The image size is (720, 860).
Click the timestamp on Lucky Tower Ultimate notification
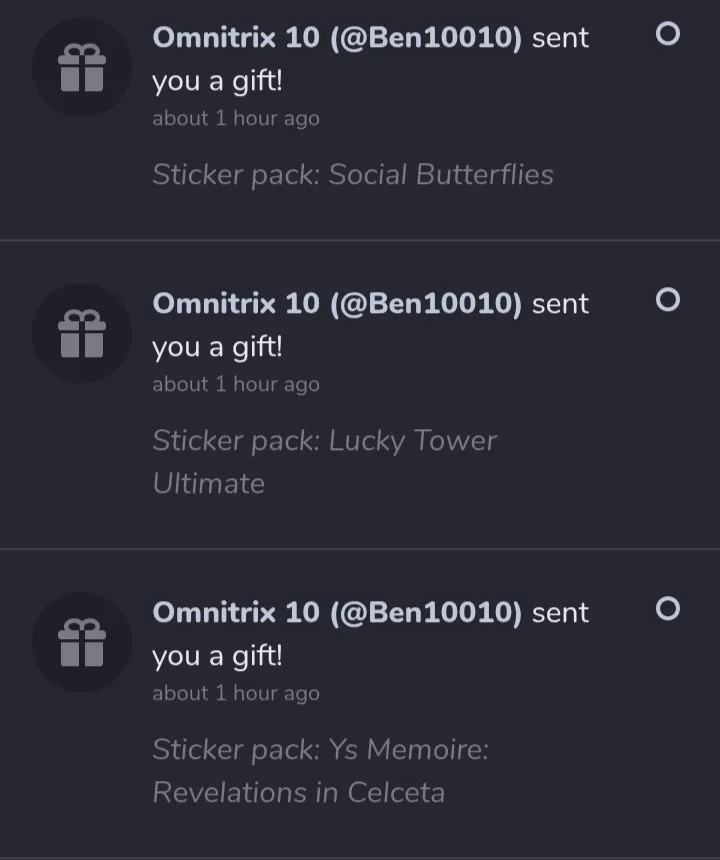coord(235,384)
